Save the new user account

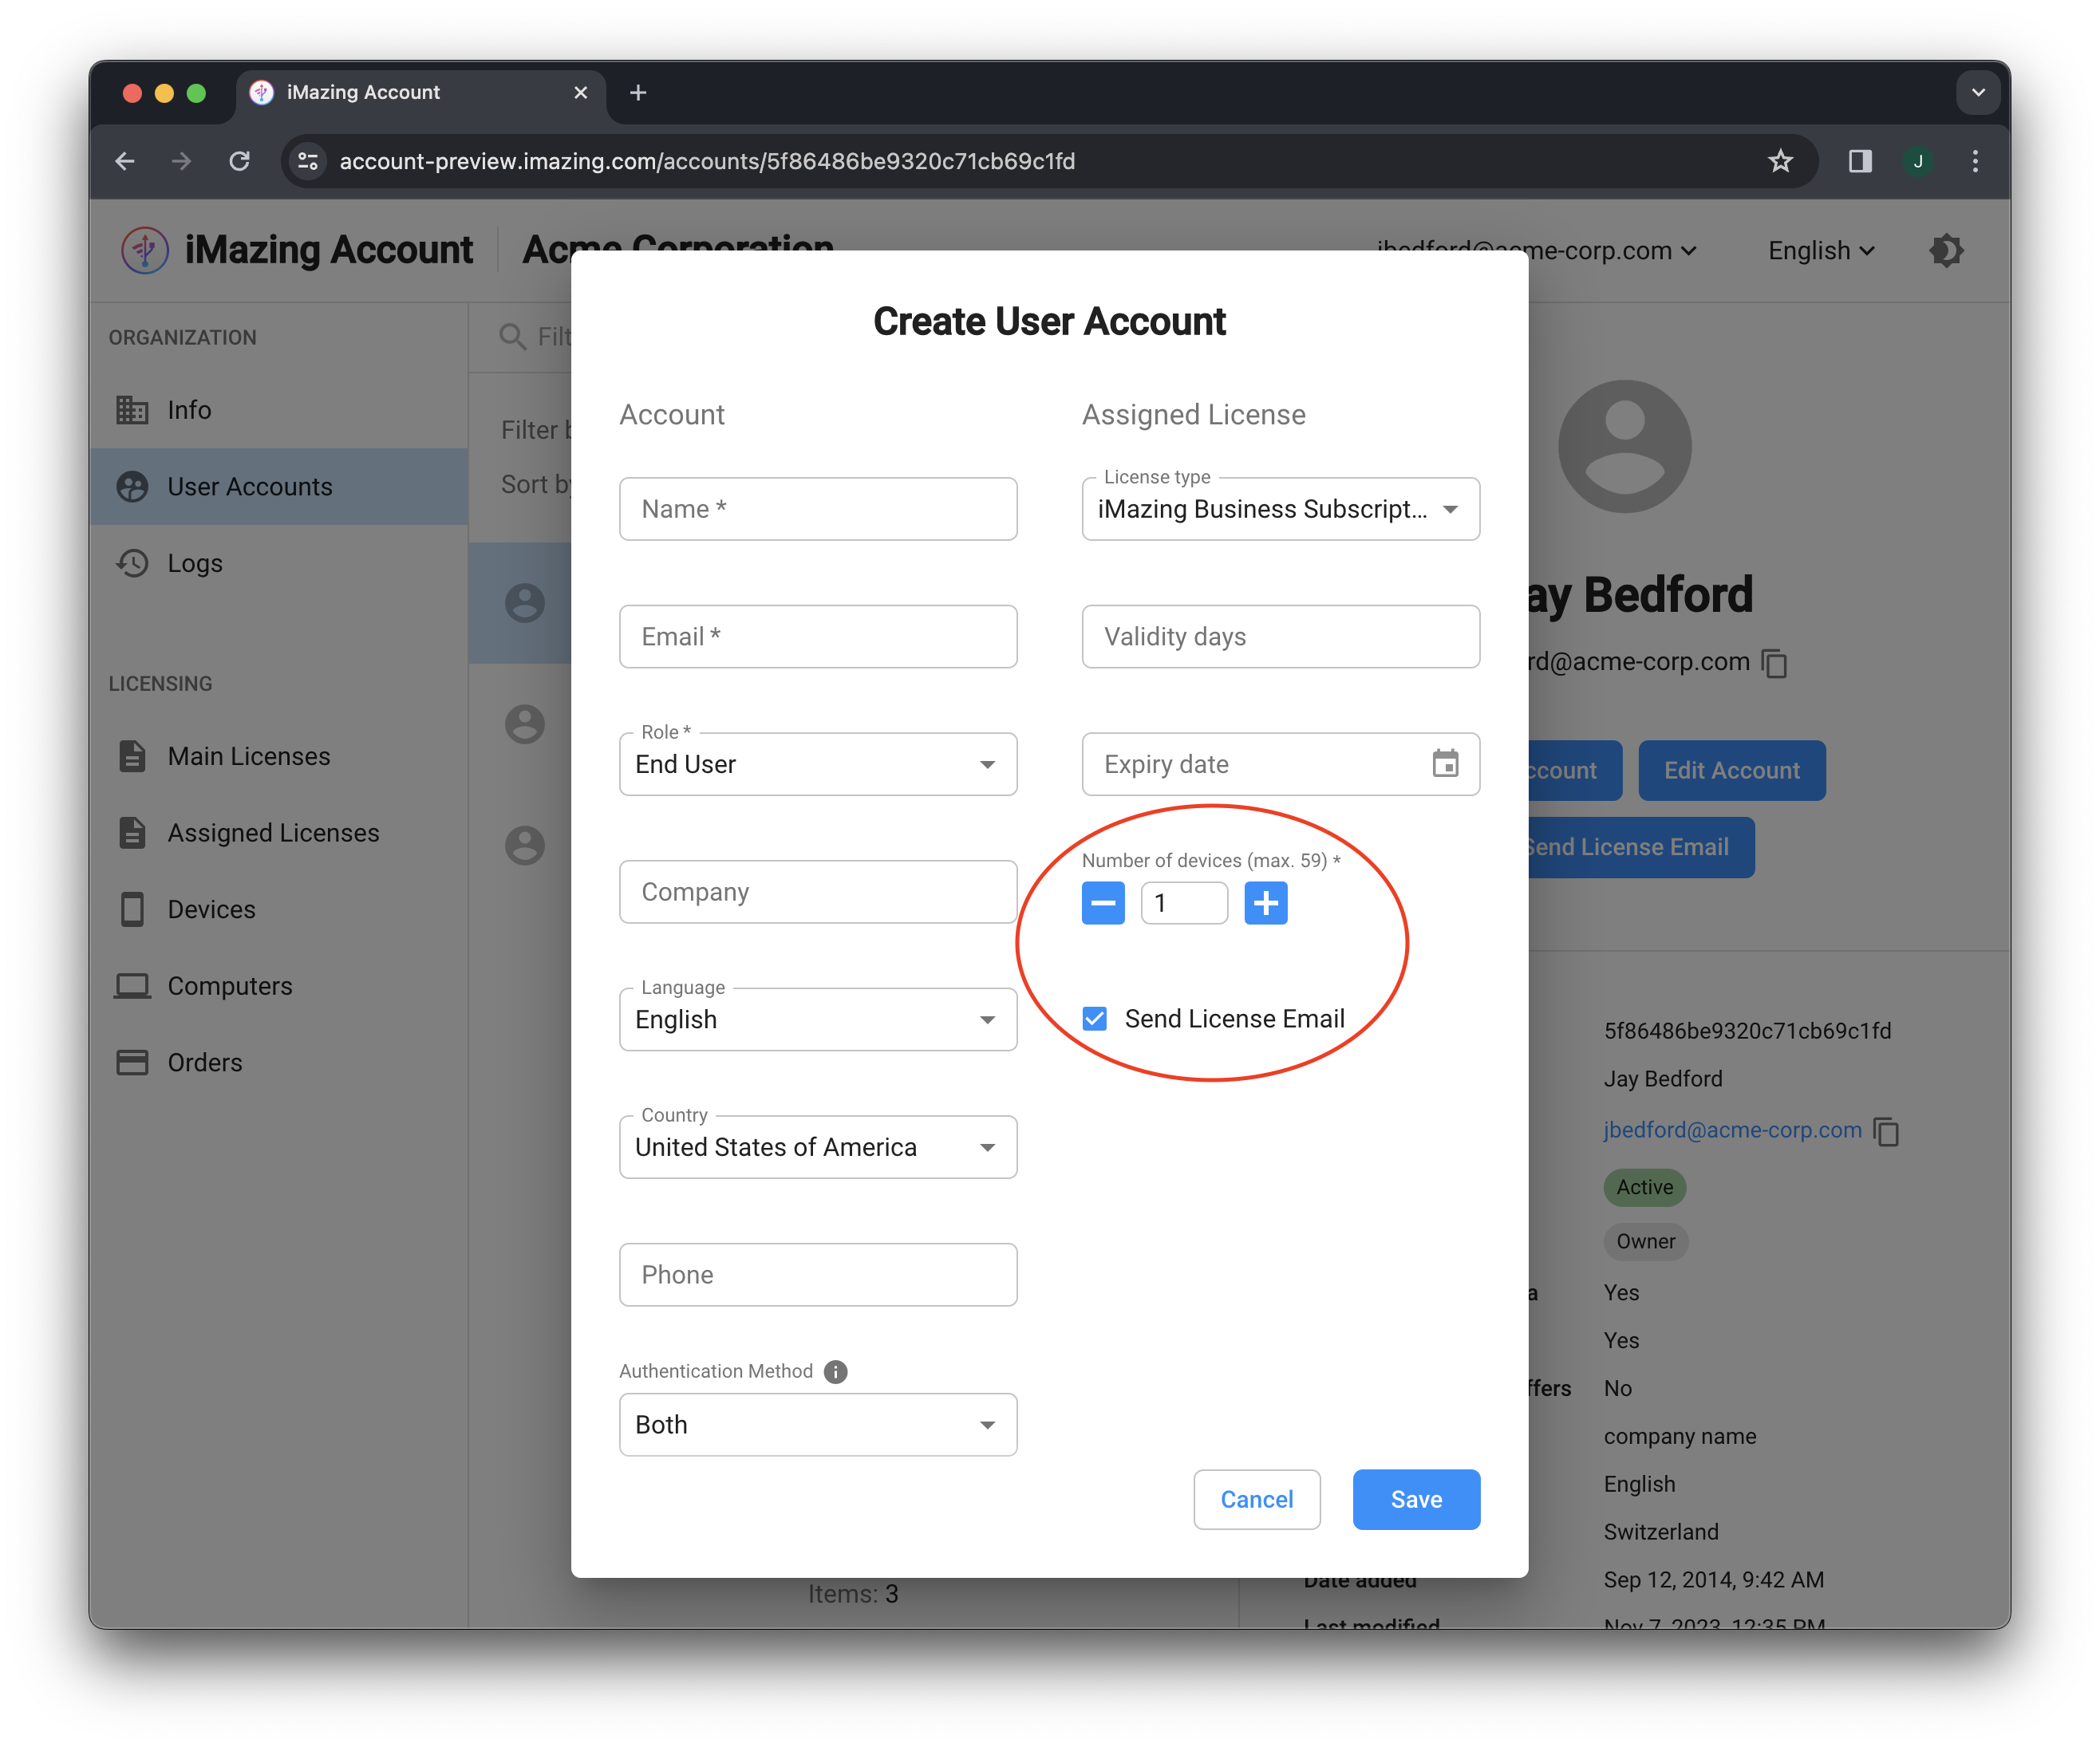pos(1416,1499)
